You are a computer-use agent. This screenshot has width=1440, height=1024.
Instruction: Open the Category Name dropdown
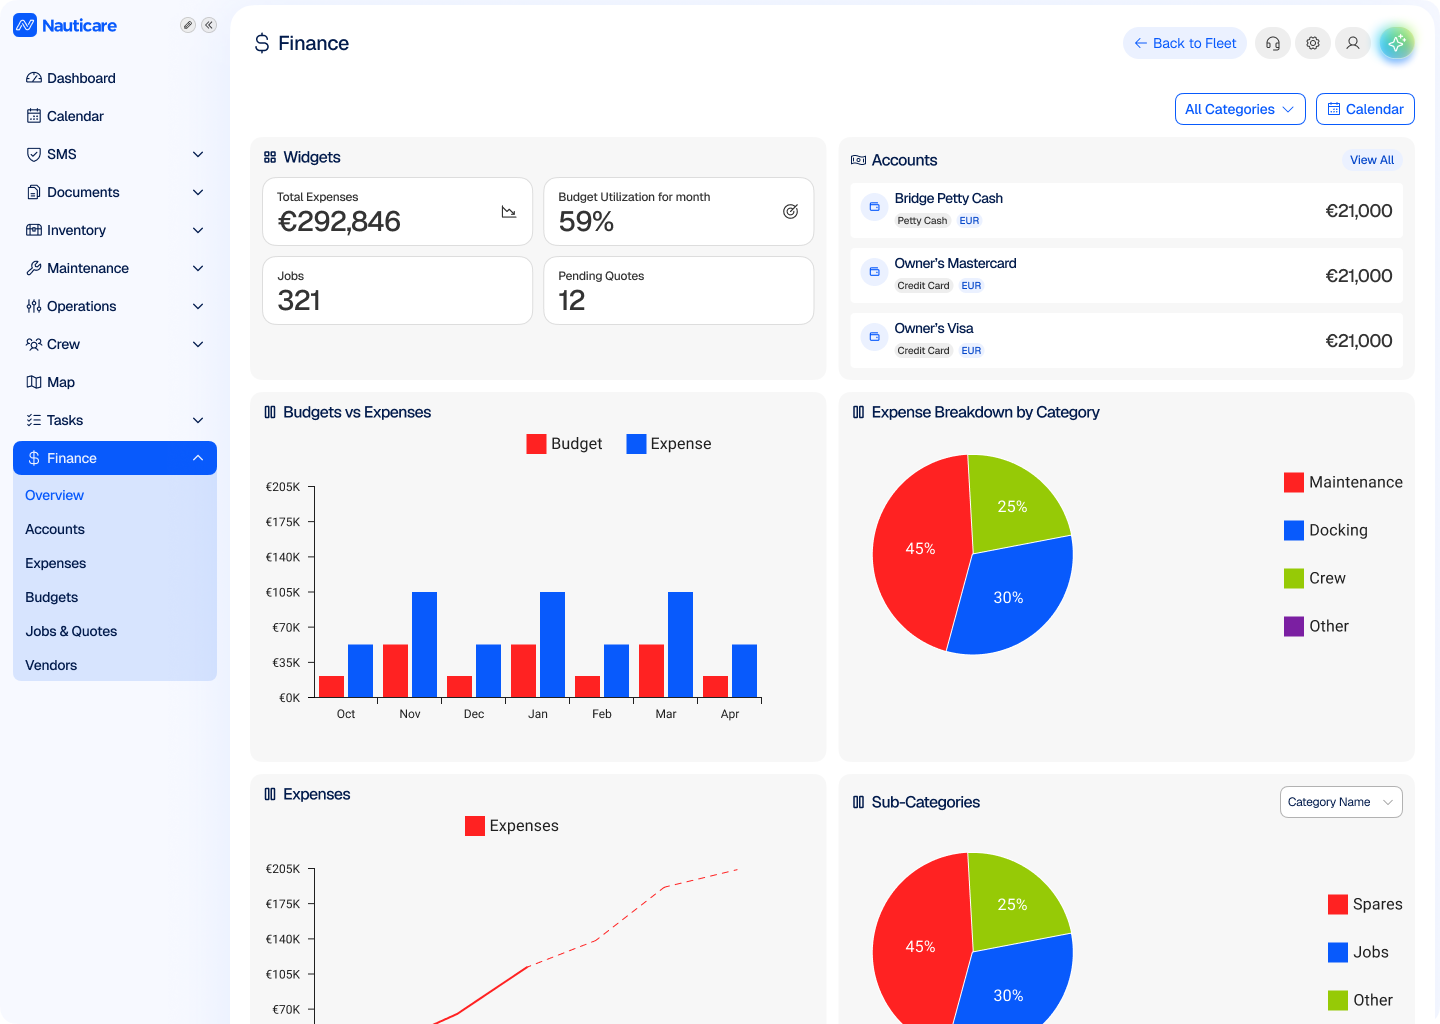point(1341,802)
